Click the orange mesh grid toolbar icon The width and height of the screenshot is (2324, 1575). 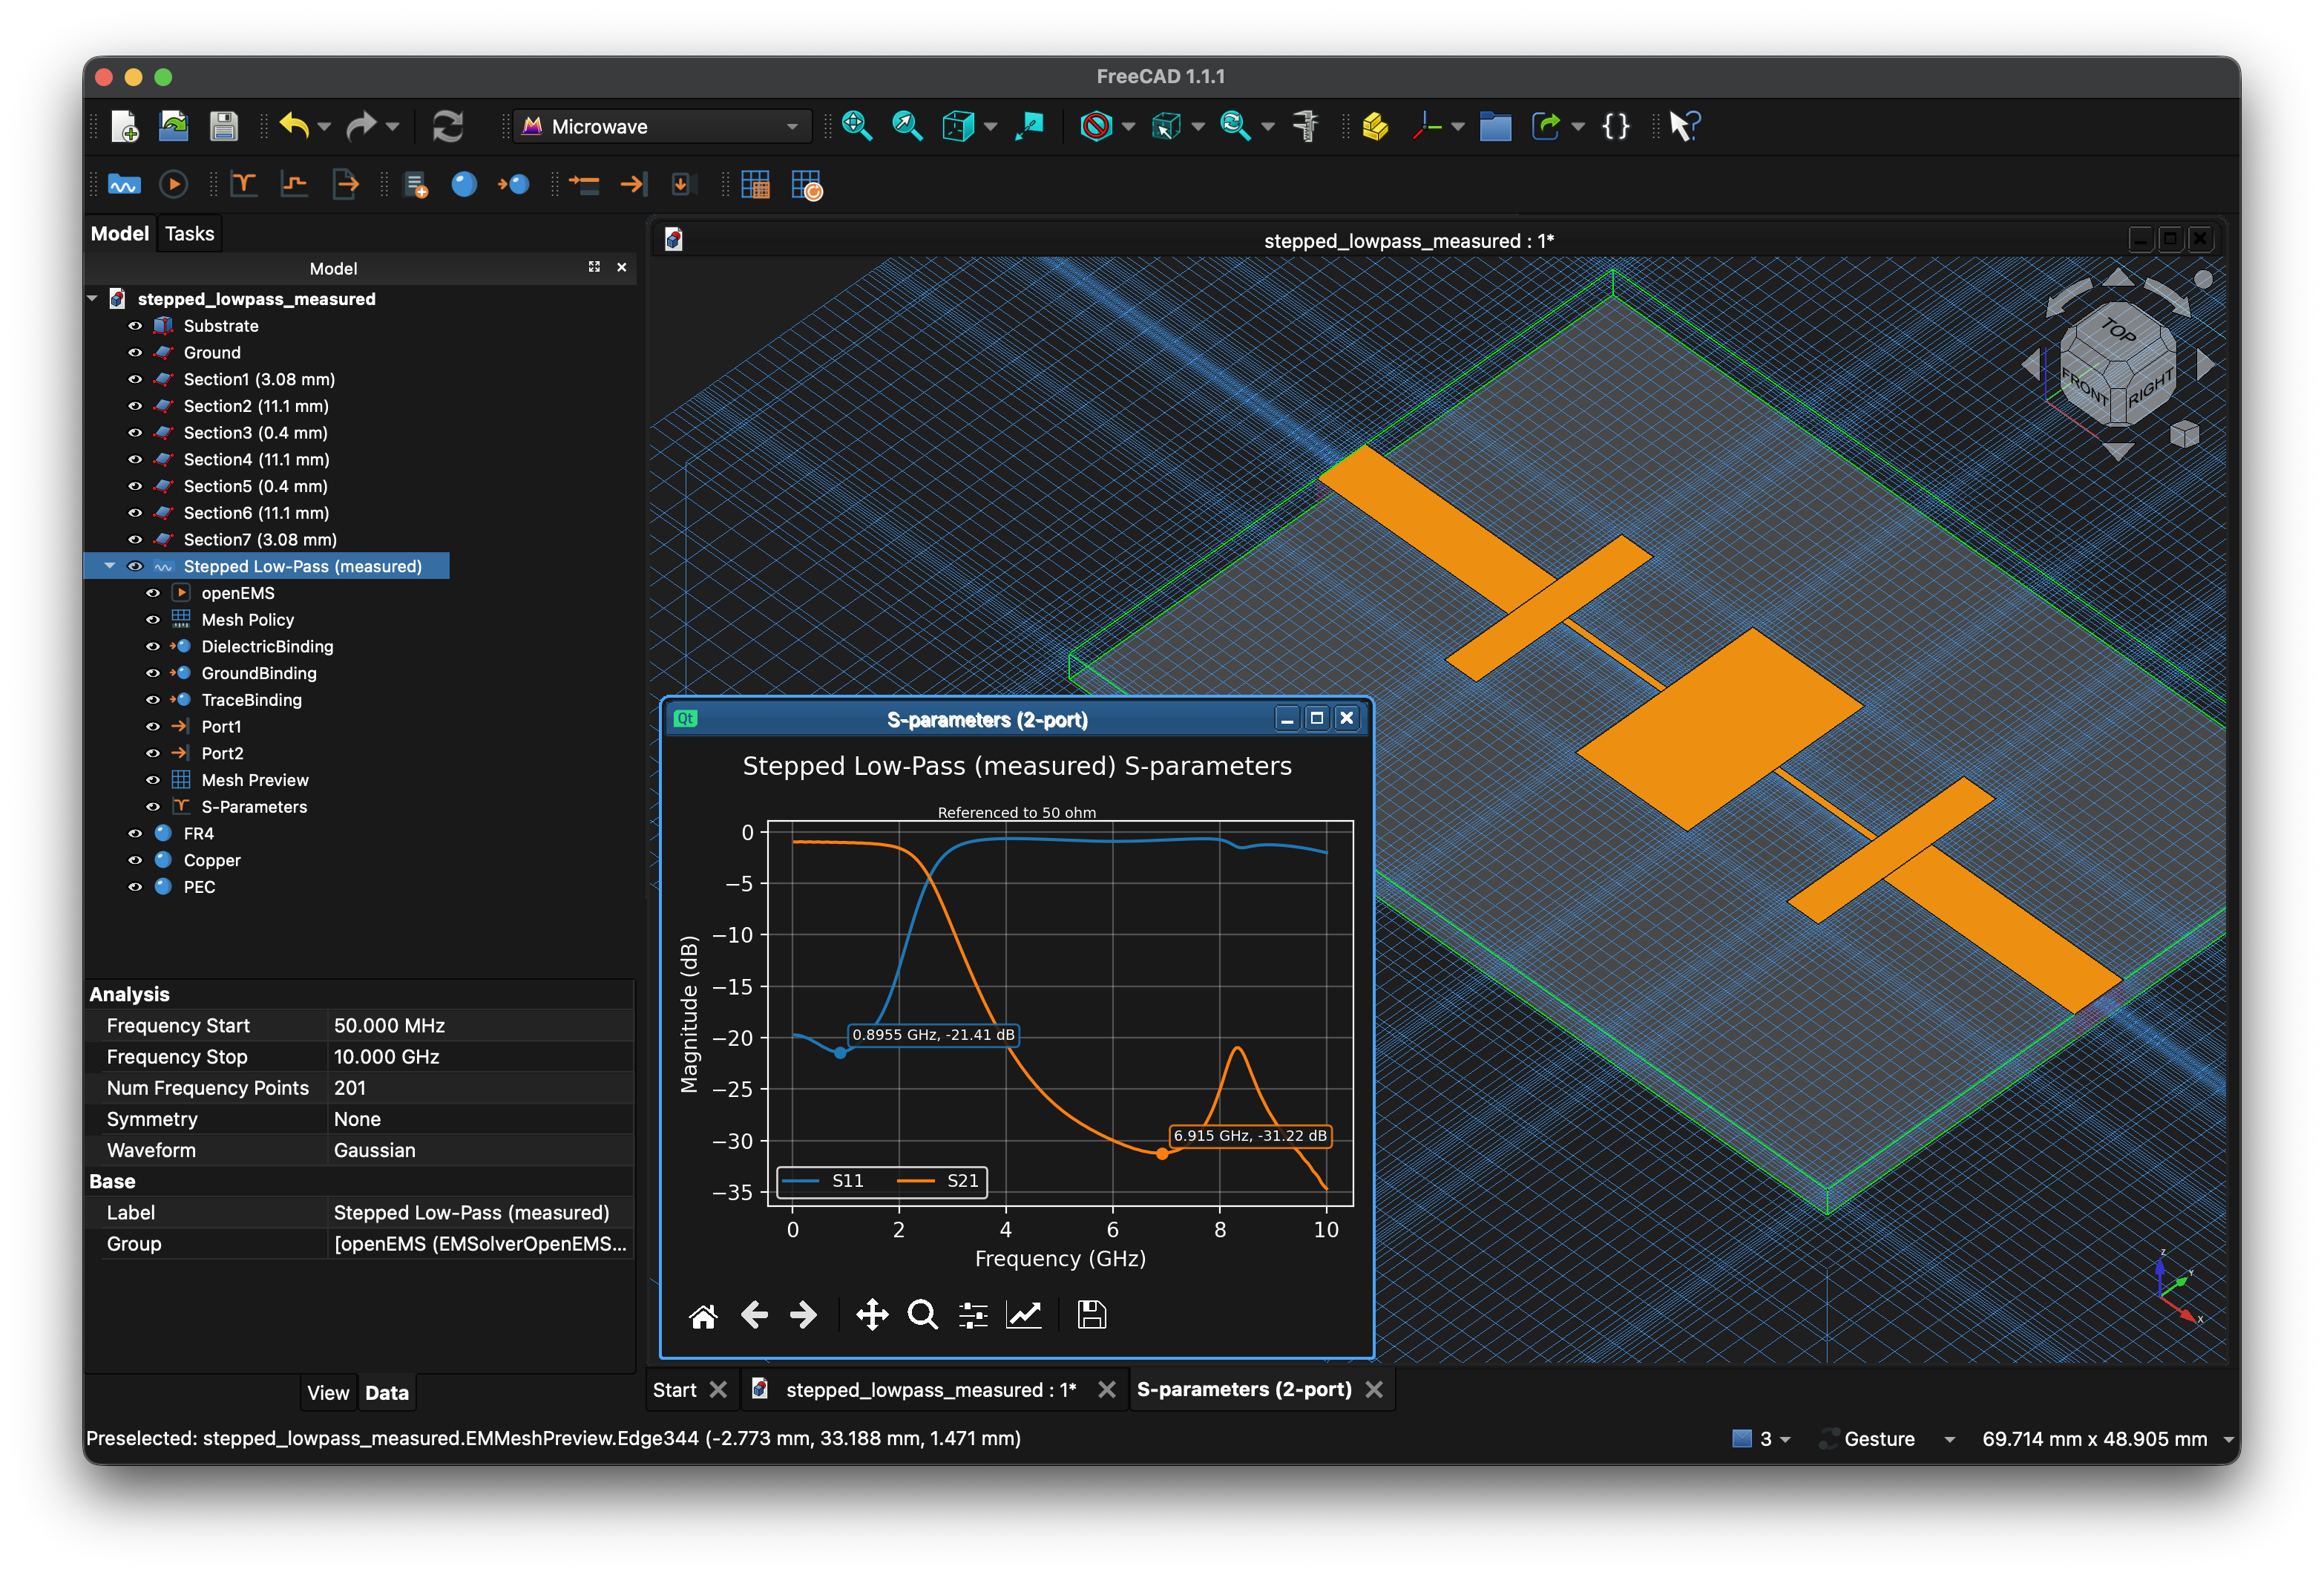(x=755, y=184)
